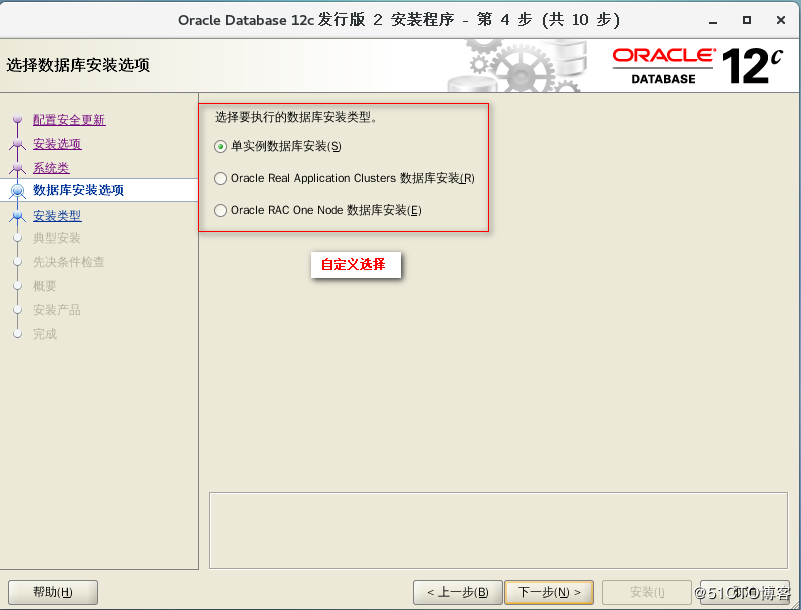Click the 选择要执行的数据库安装类型 prompt text
This screenshot has width=801, height=610.
pos(296,118)
